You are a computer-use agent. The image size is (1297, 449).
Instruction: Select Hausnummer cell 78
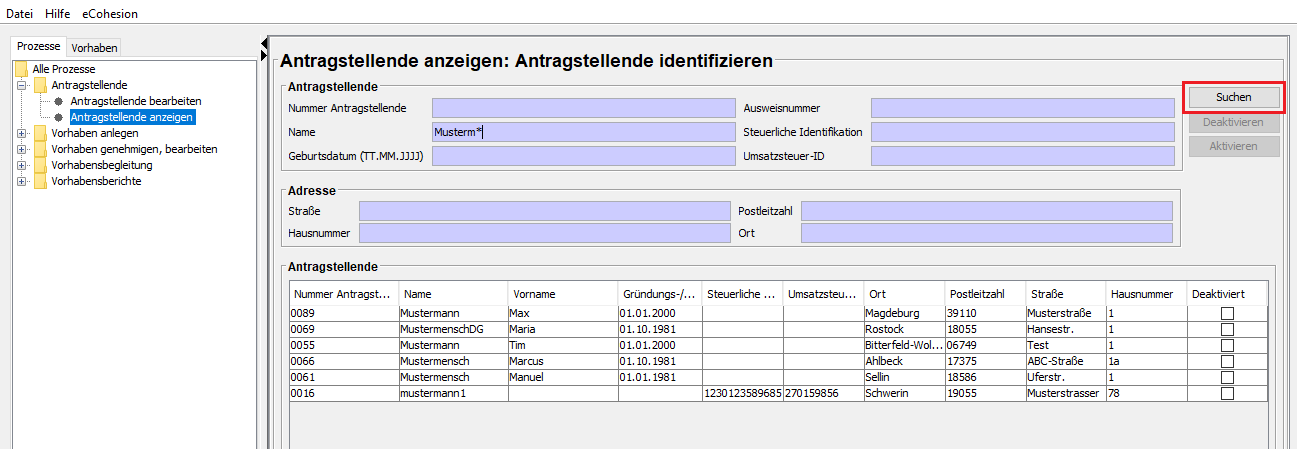[x=1146, y=394]
